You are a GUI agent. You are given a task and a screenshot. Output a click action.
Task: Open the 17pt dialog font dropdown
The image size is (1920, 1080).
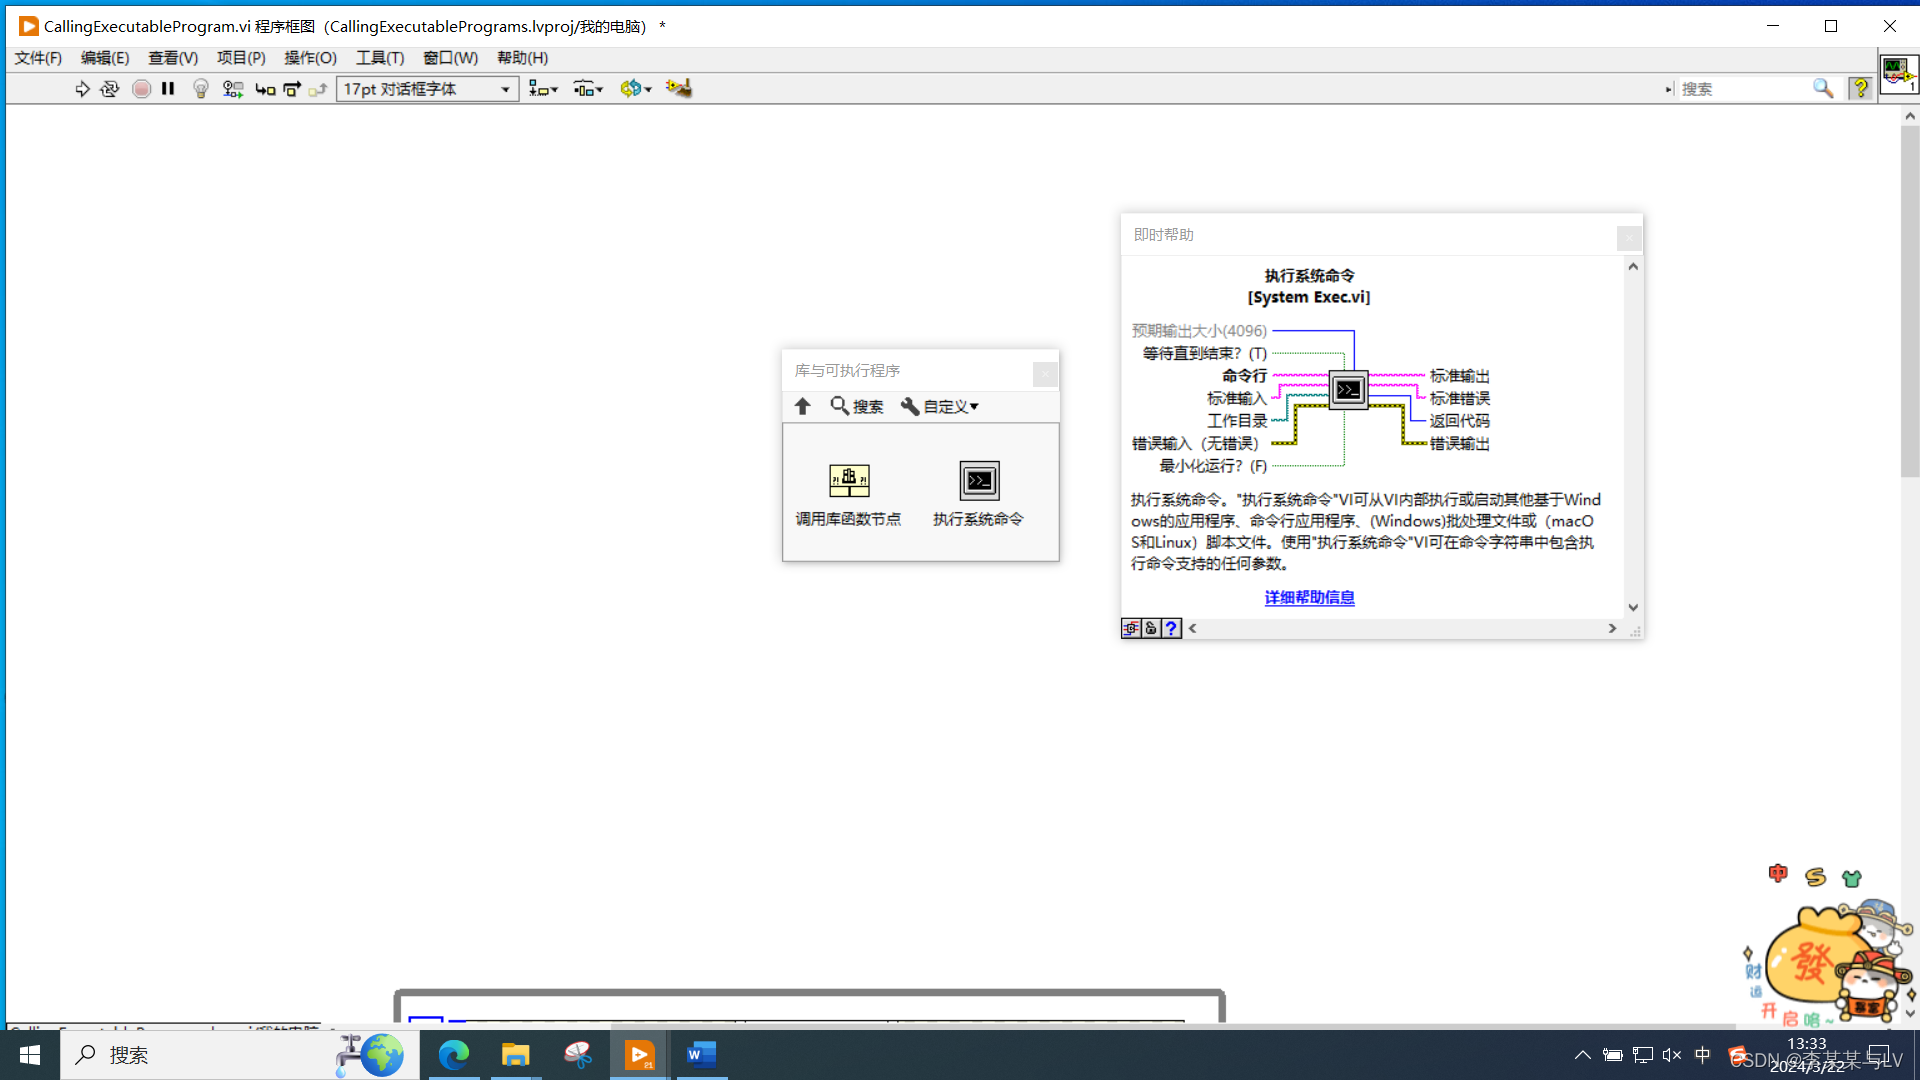coord(505,89)
